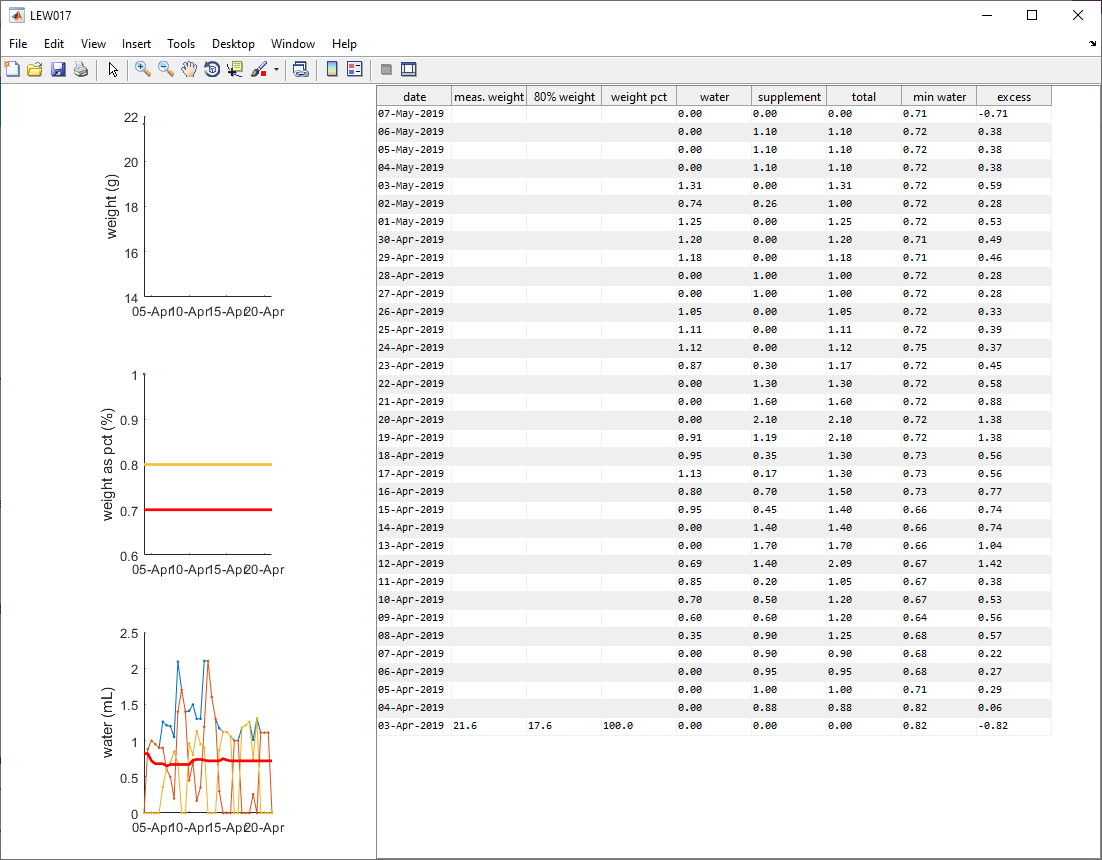Screen dimensions: 1102x860
Task: Open the Desktop menu
Action: (x=233, y=44)
